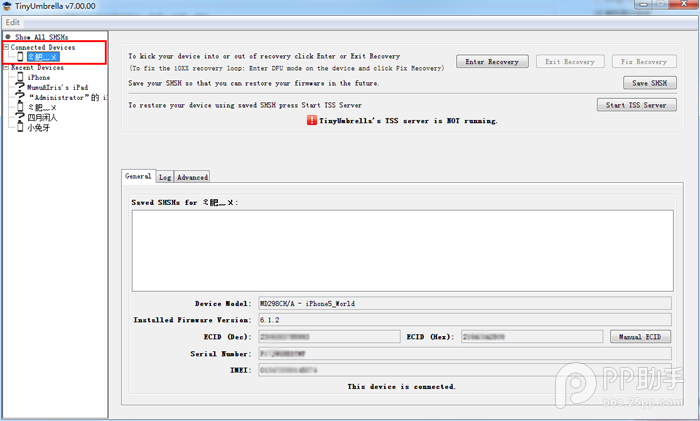
Task: Click the Manual ECID button
Action: (x=640, y=337)
